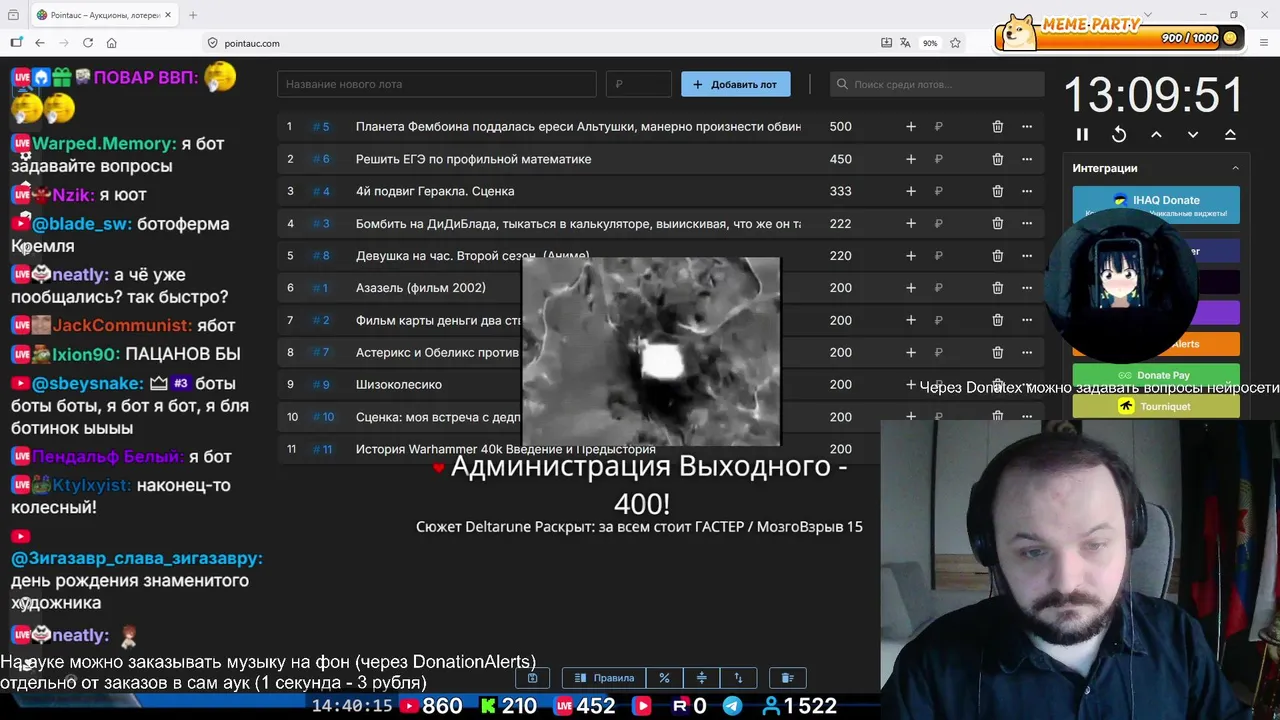Pause the auction countdown timer
Viewport: 1280px width, 720px height.
[1082, 134]
